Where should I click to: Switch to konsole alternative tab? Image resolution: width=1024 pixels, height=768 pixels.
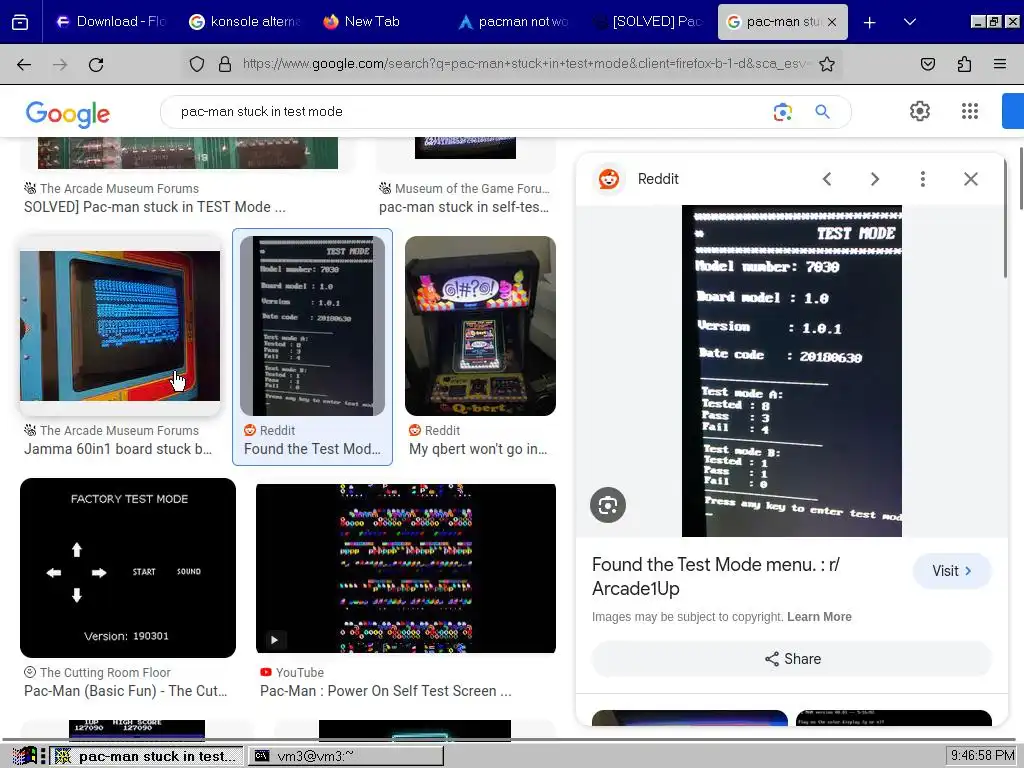pos(244,22)
